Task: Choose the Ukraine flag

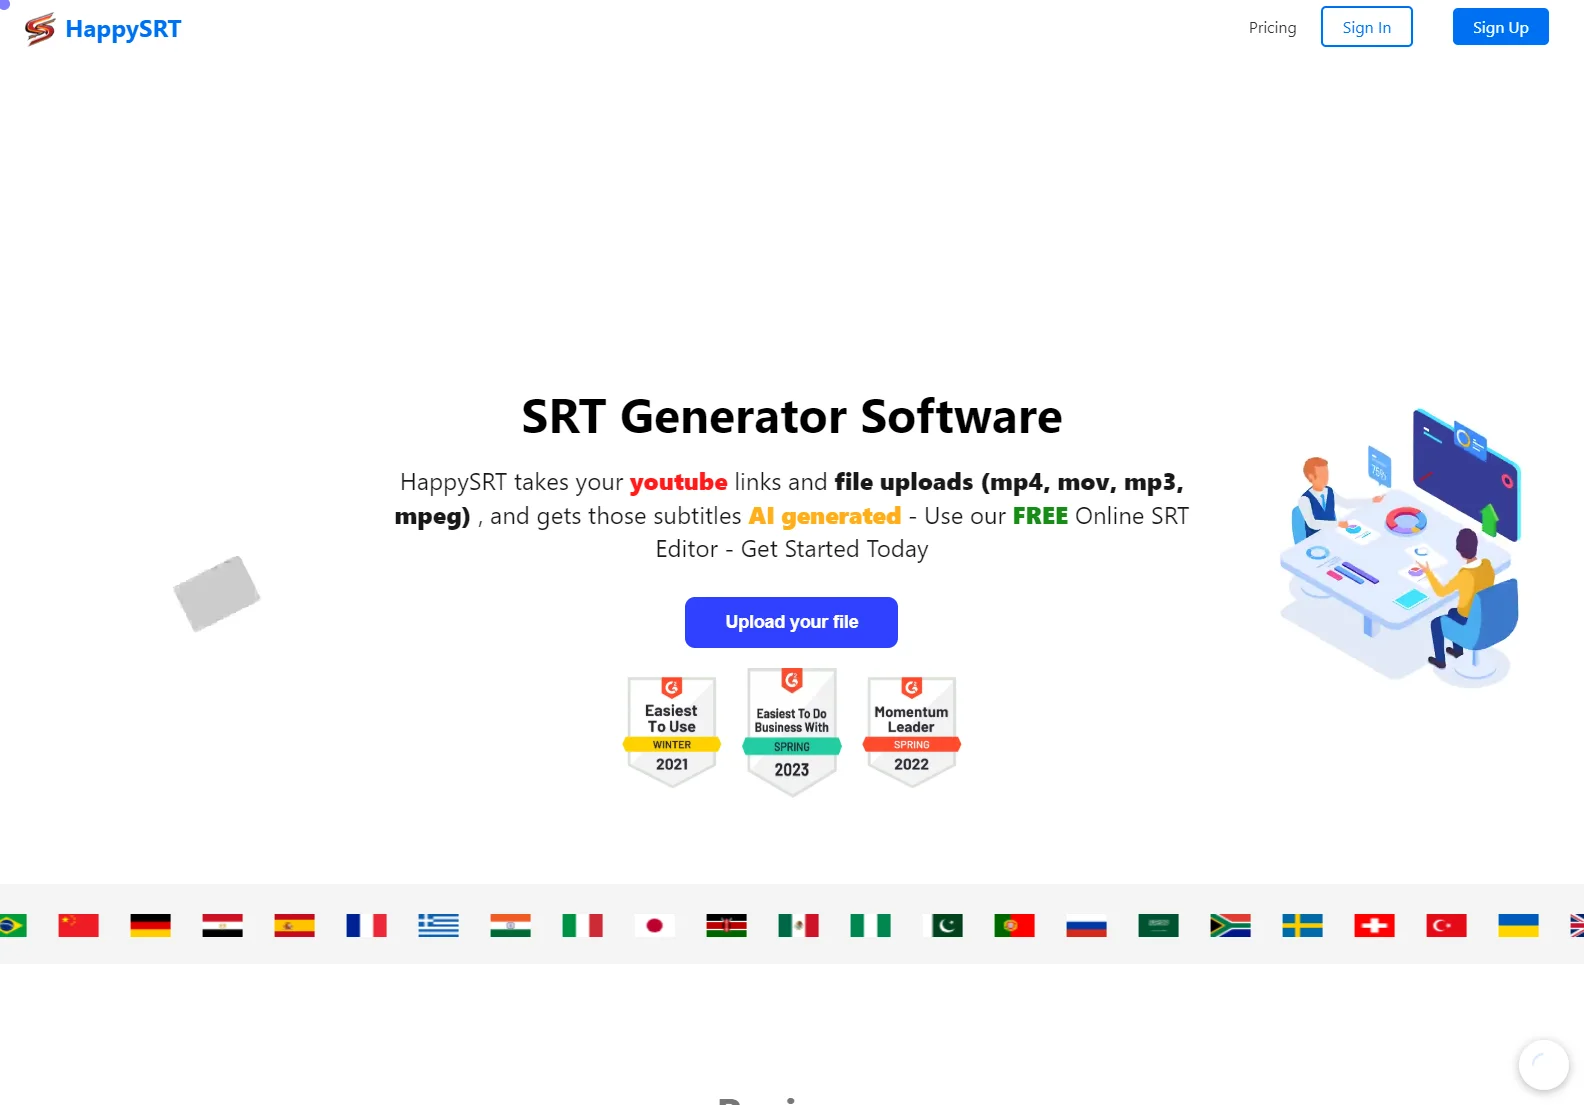Action: pyautogui.click(x=1519, y=926)
